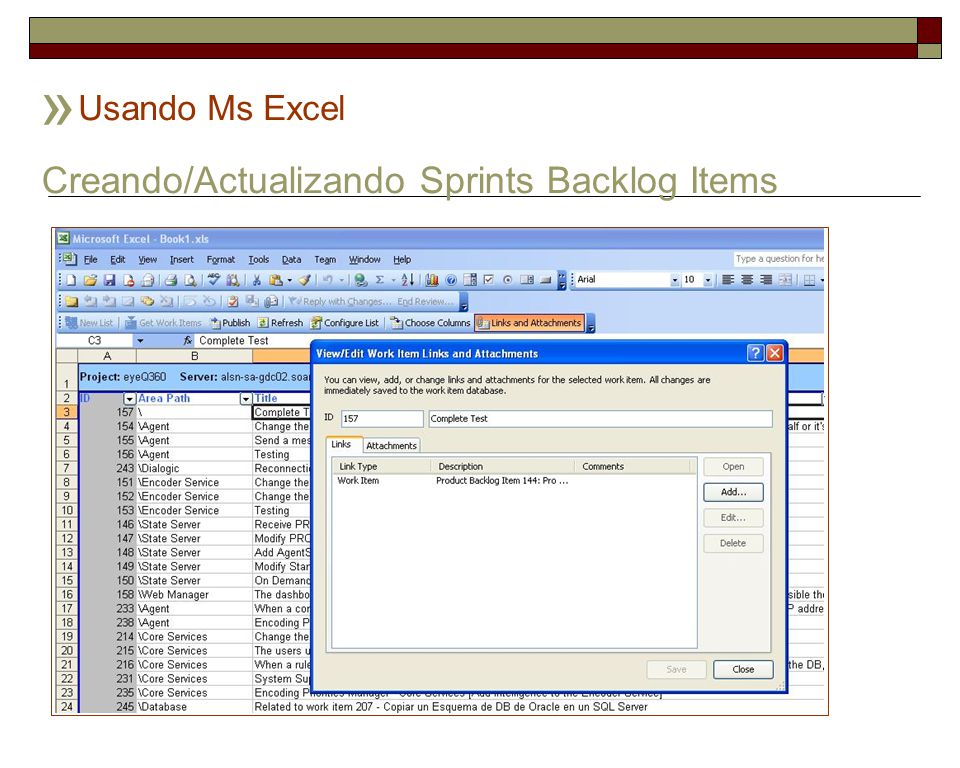960x768 pixels.
Task: Click the Help question-mark toolbar icon
Action: pos(451,280)
